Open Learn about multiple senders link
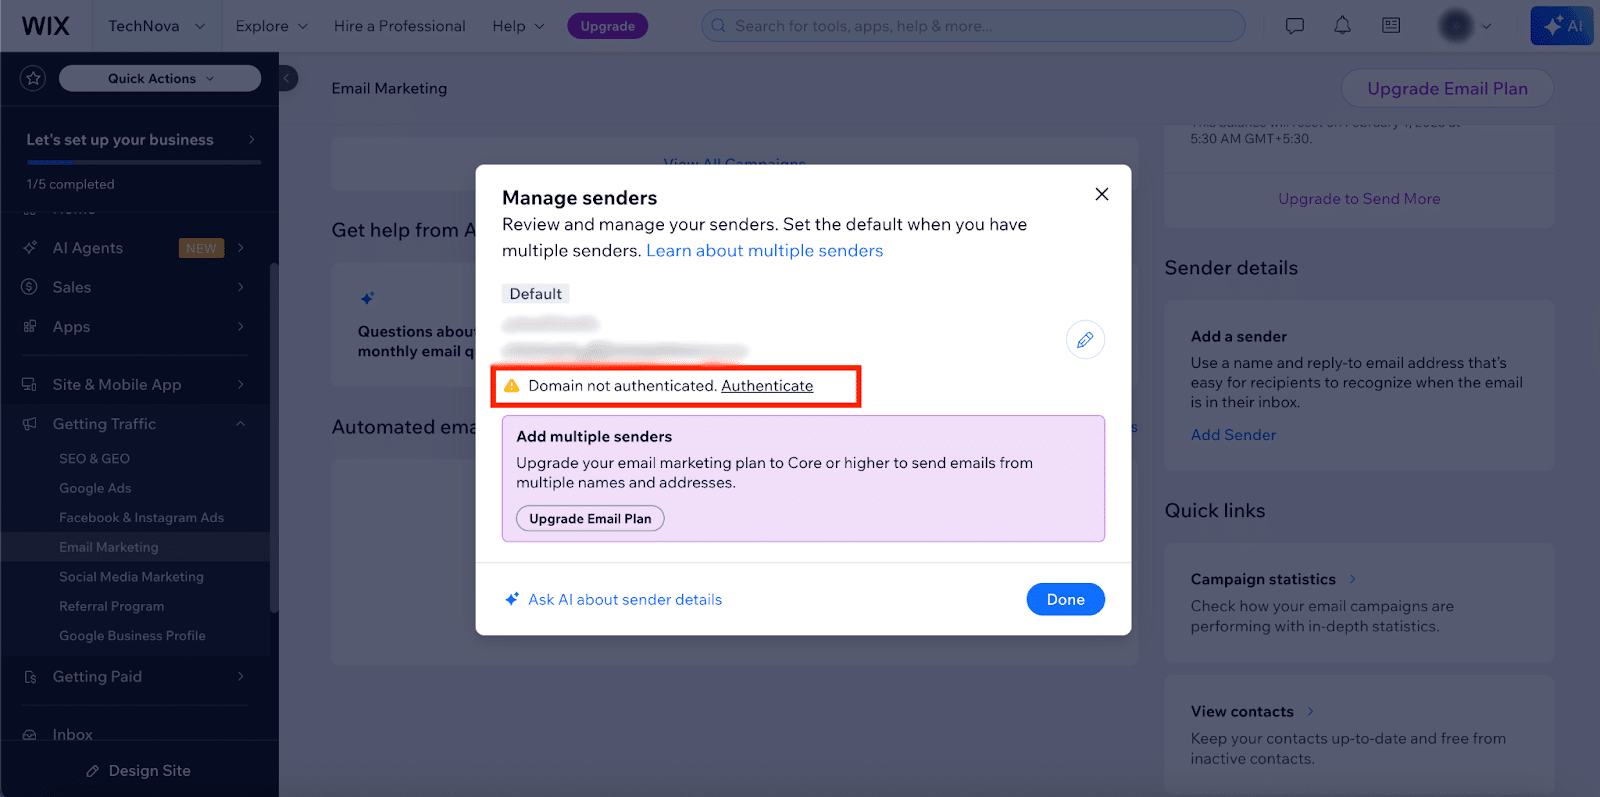The width and height of the screenshot is (1600, 797). click(x=764, y=251)
